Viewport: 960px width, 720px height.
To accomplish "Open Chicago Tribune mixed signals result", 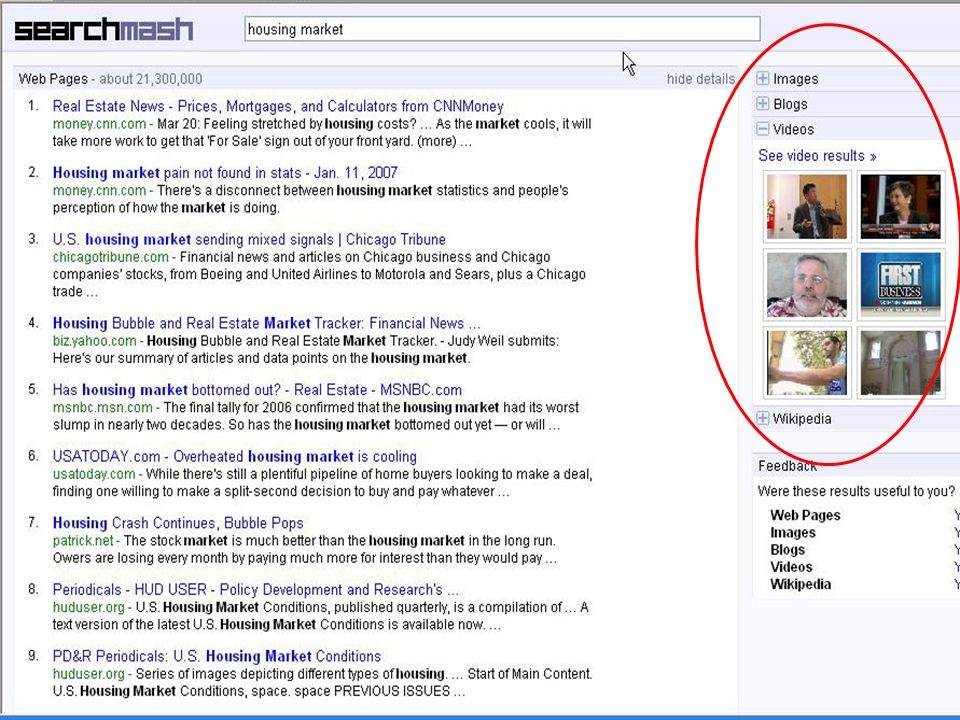I will (249, 239).
